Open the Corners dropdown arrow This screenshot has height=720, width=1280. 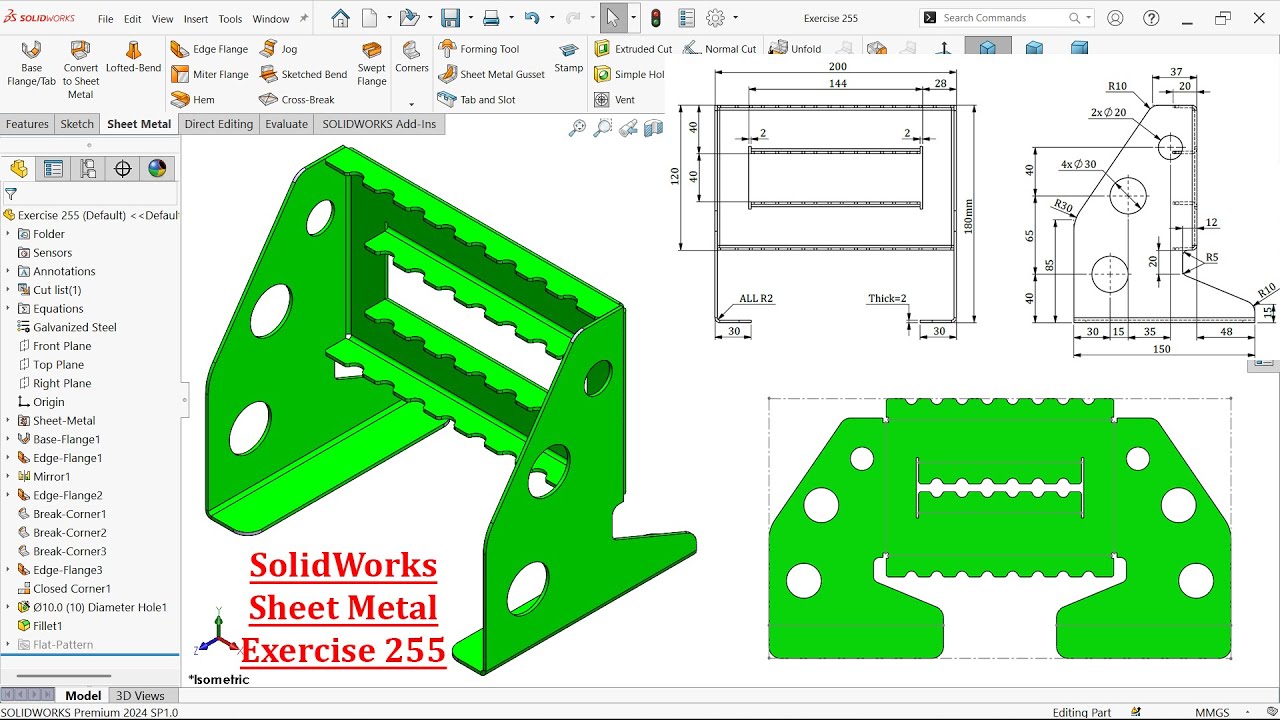(x=411, y=104)
